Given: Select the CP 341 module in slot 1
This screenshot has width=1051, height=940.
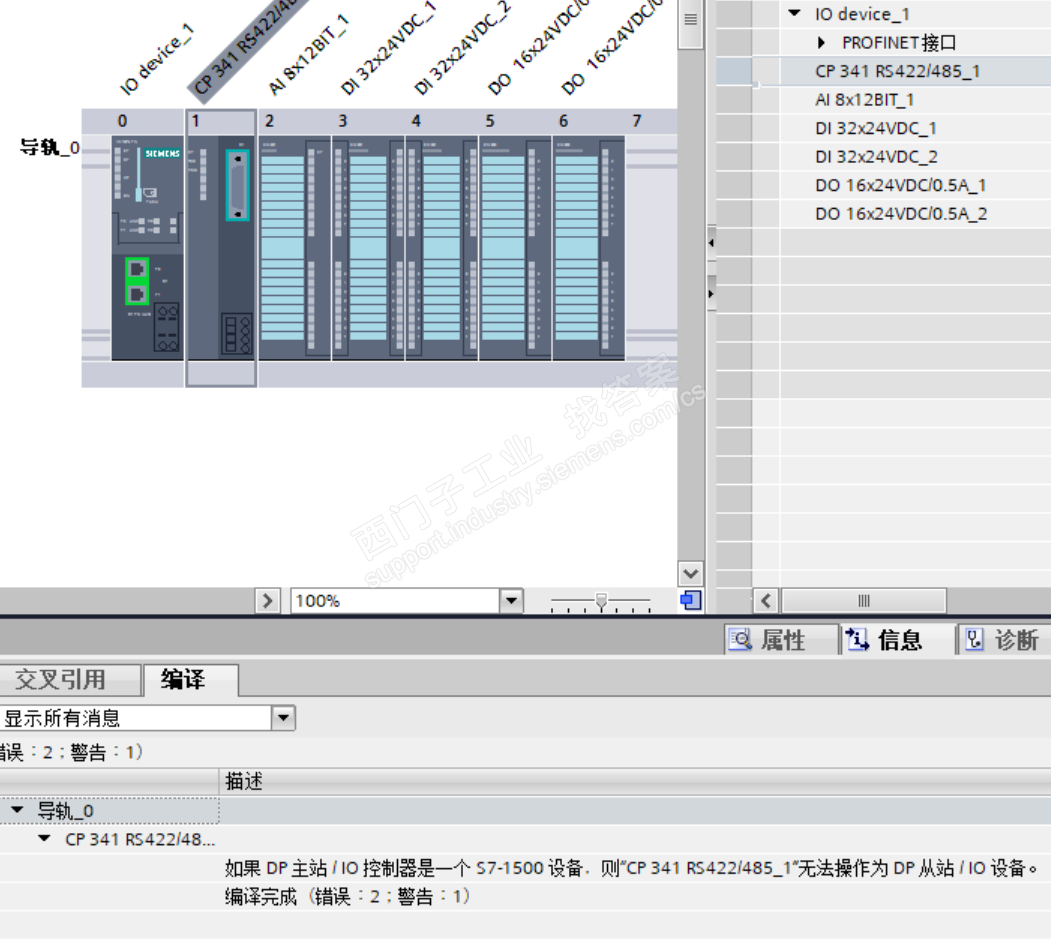Looking at the screenshot, I should pos(221,248).
